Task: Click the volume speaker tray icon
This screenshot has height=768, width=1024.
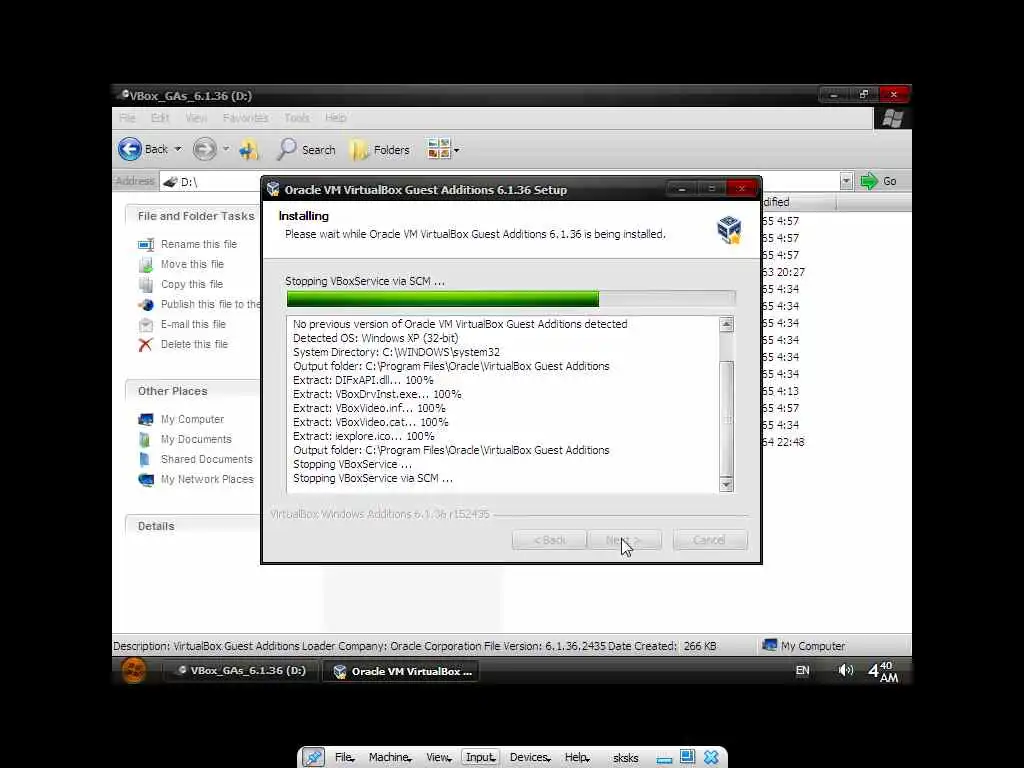Action: [846, 670]
